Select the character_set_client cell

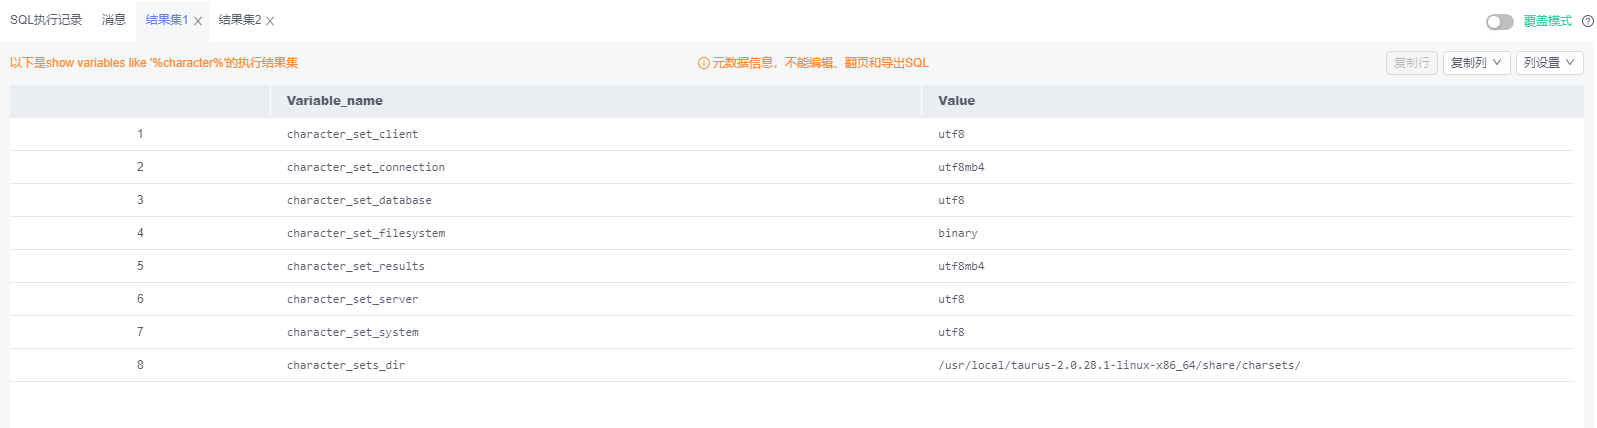(352, 134)
